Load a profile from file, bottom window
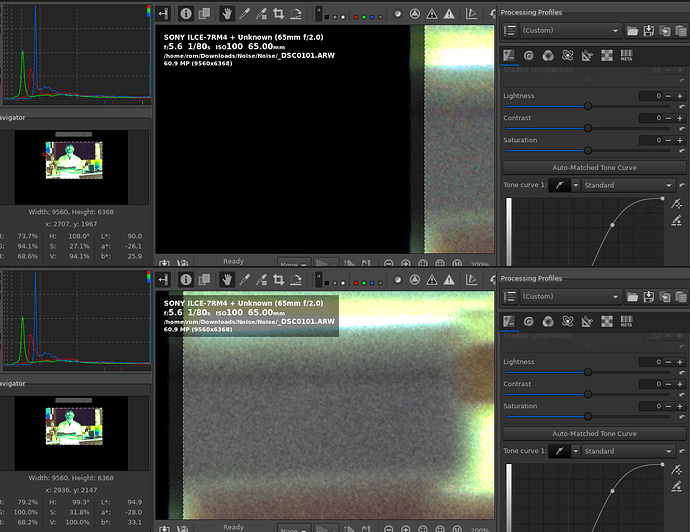This screenshot has width=690, height=532. click(x=632, y=296)
